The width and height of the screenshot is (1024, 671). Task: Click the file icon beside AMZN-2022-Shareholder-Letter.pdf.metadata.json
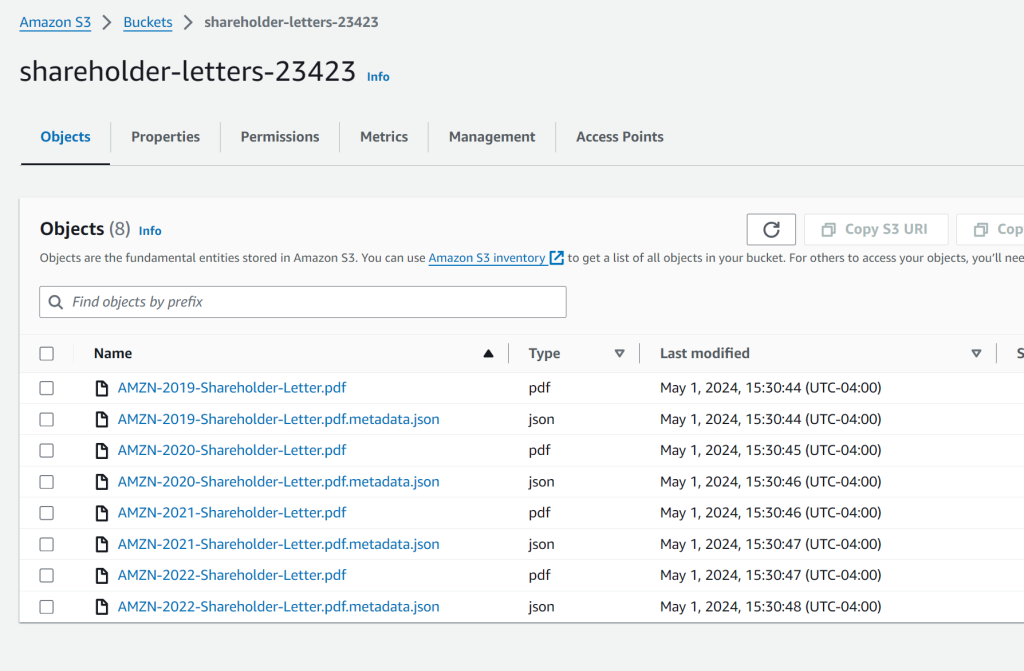102,606
